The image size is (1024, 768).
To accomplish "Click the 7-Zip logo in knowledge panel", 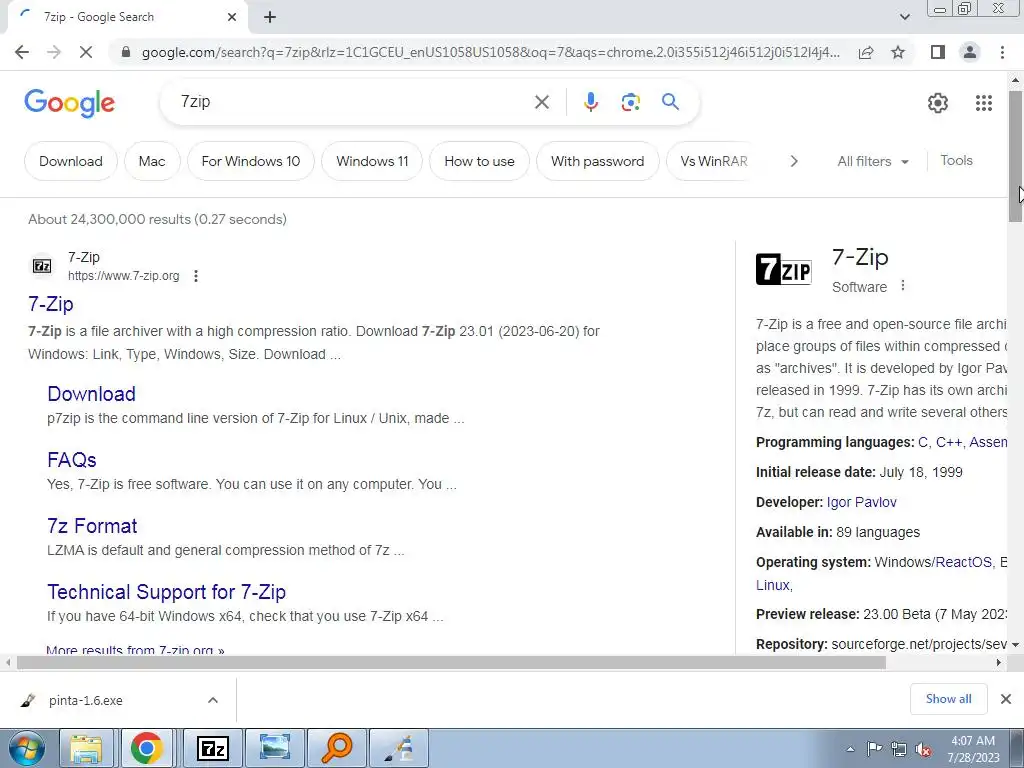I will (784, 269).
